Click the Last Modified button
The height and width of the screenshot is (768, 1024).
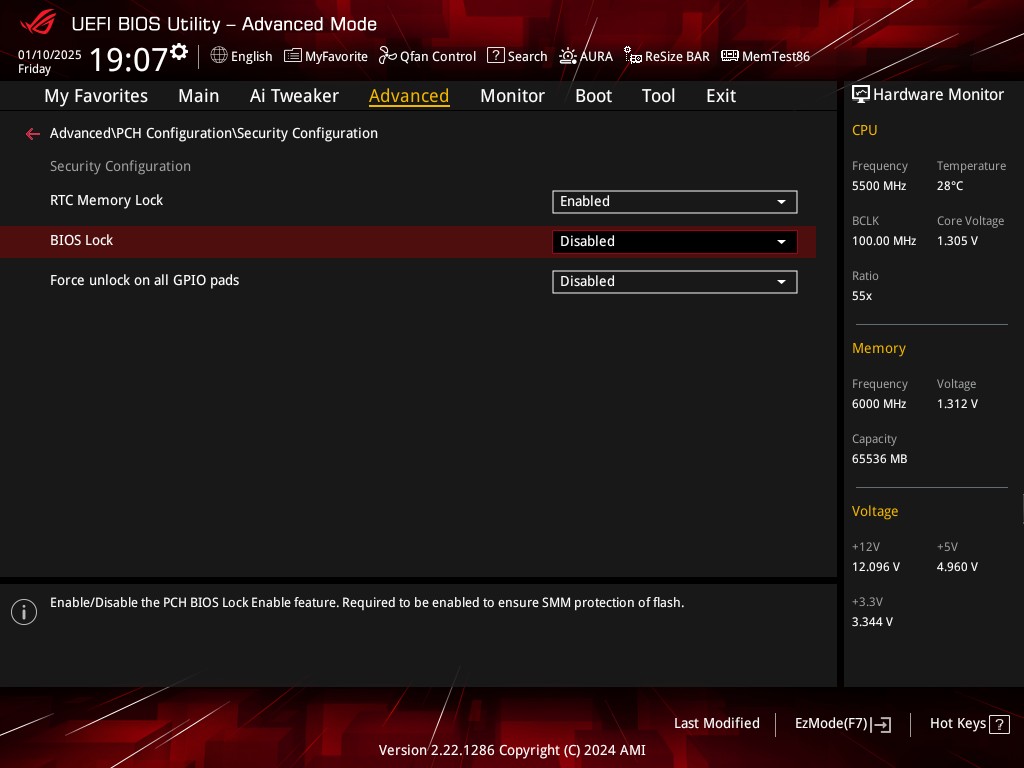pos(716,723)
